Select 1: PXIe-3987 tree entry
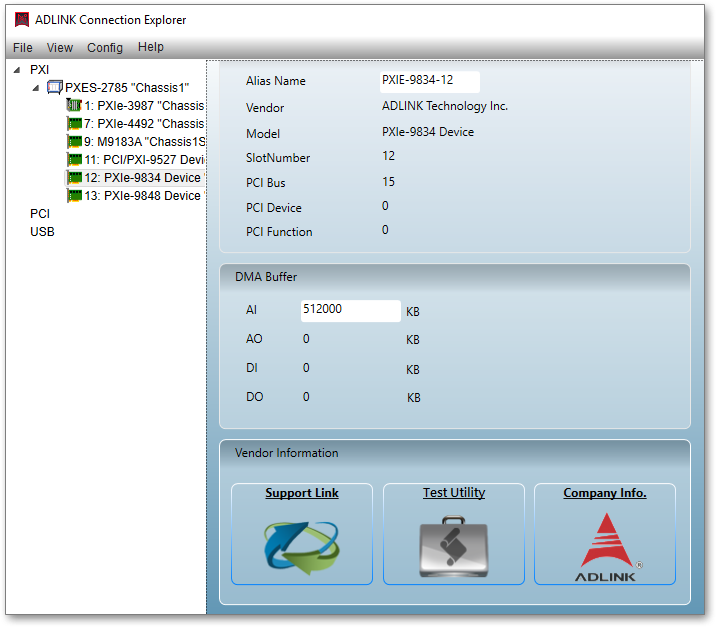Viewport: 716px width, 627px height. [144, 106]
